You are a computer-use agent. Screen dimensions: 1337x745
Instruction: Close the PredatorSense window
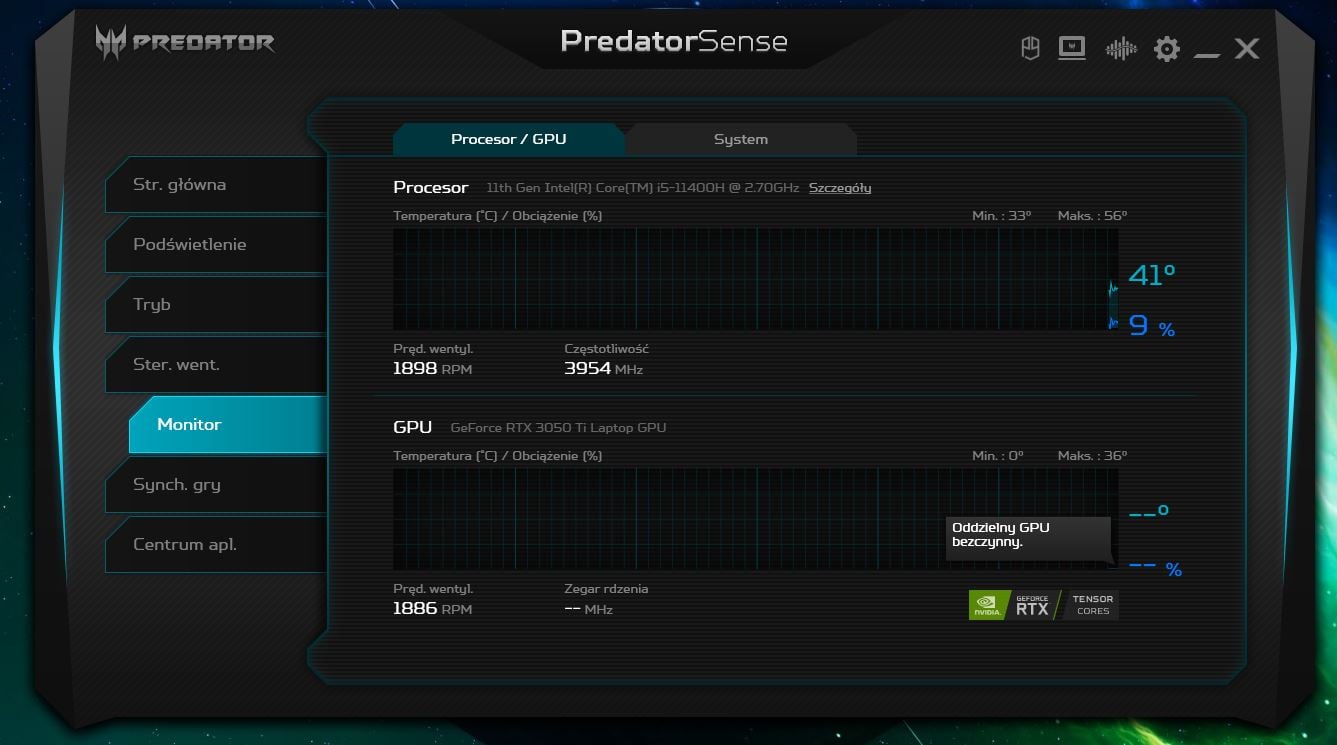point(1246,48)
